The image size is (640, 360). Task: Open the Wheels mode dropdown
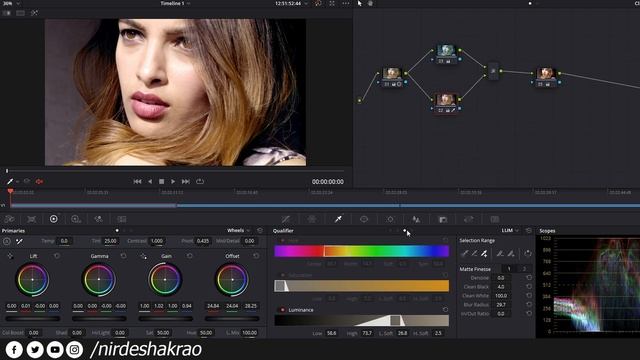coord(238,231)
